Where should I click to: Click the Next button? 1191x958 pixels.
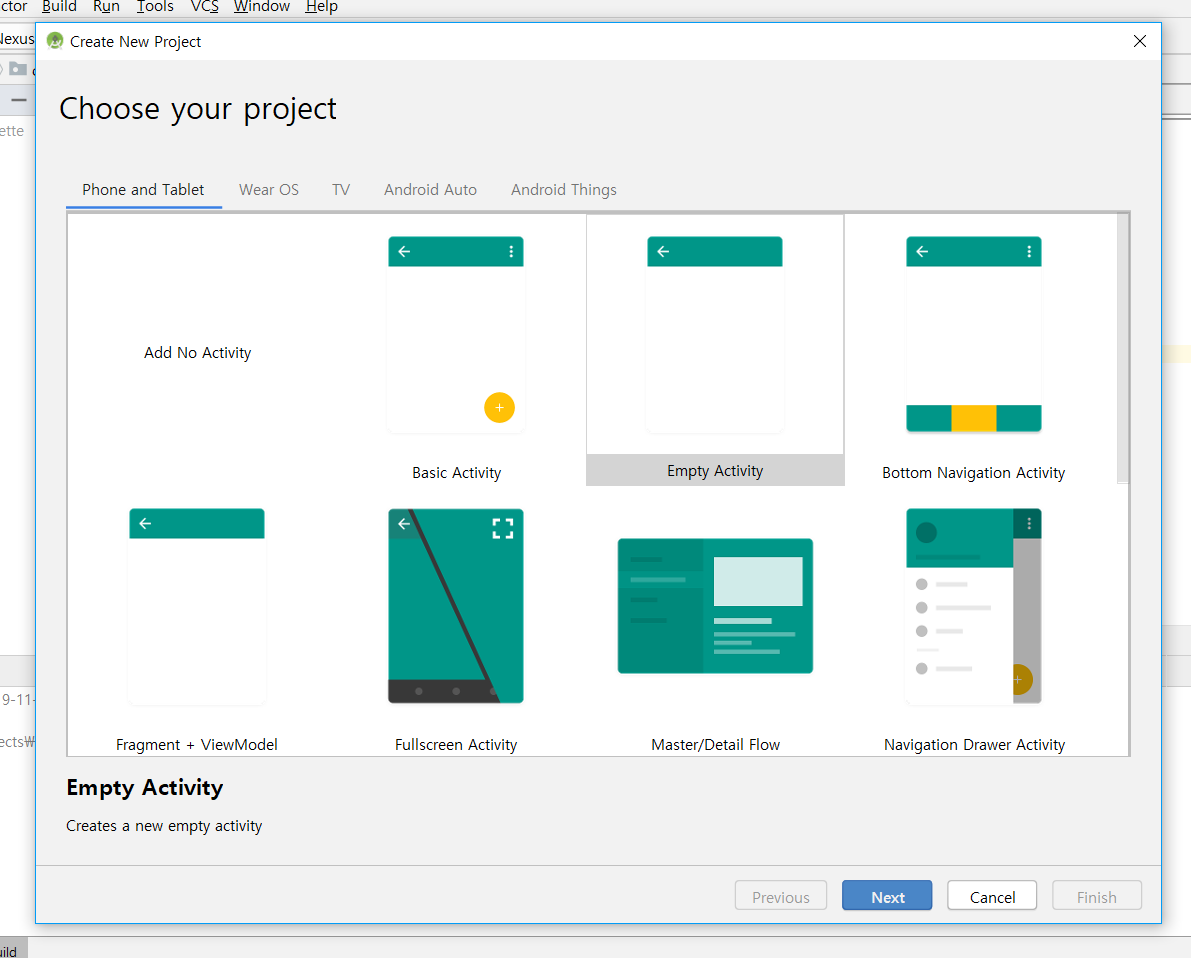[x=887, y=896]
